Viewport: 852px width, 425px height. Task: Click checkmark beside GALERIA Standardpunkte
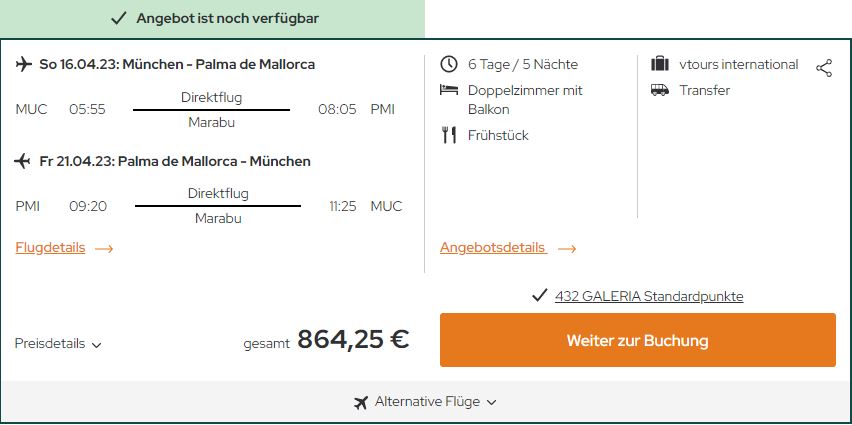click(539, 296)
